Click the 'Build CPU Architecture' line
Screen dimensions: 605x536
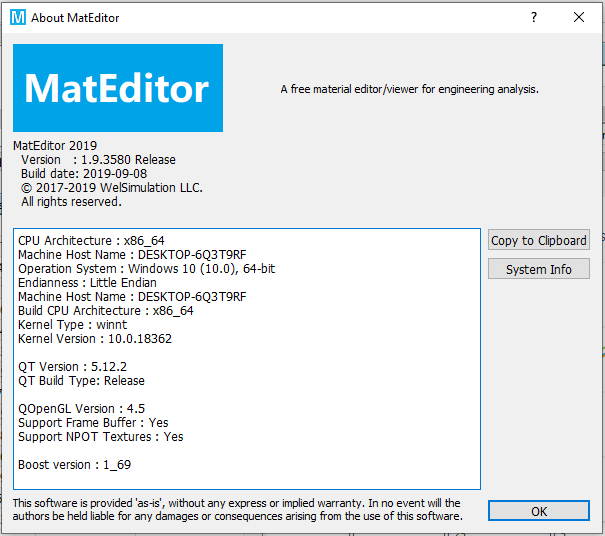coord(106,311)
